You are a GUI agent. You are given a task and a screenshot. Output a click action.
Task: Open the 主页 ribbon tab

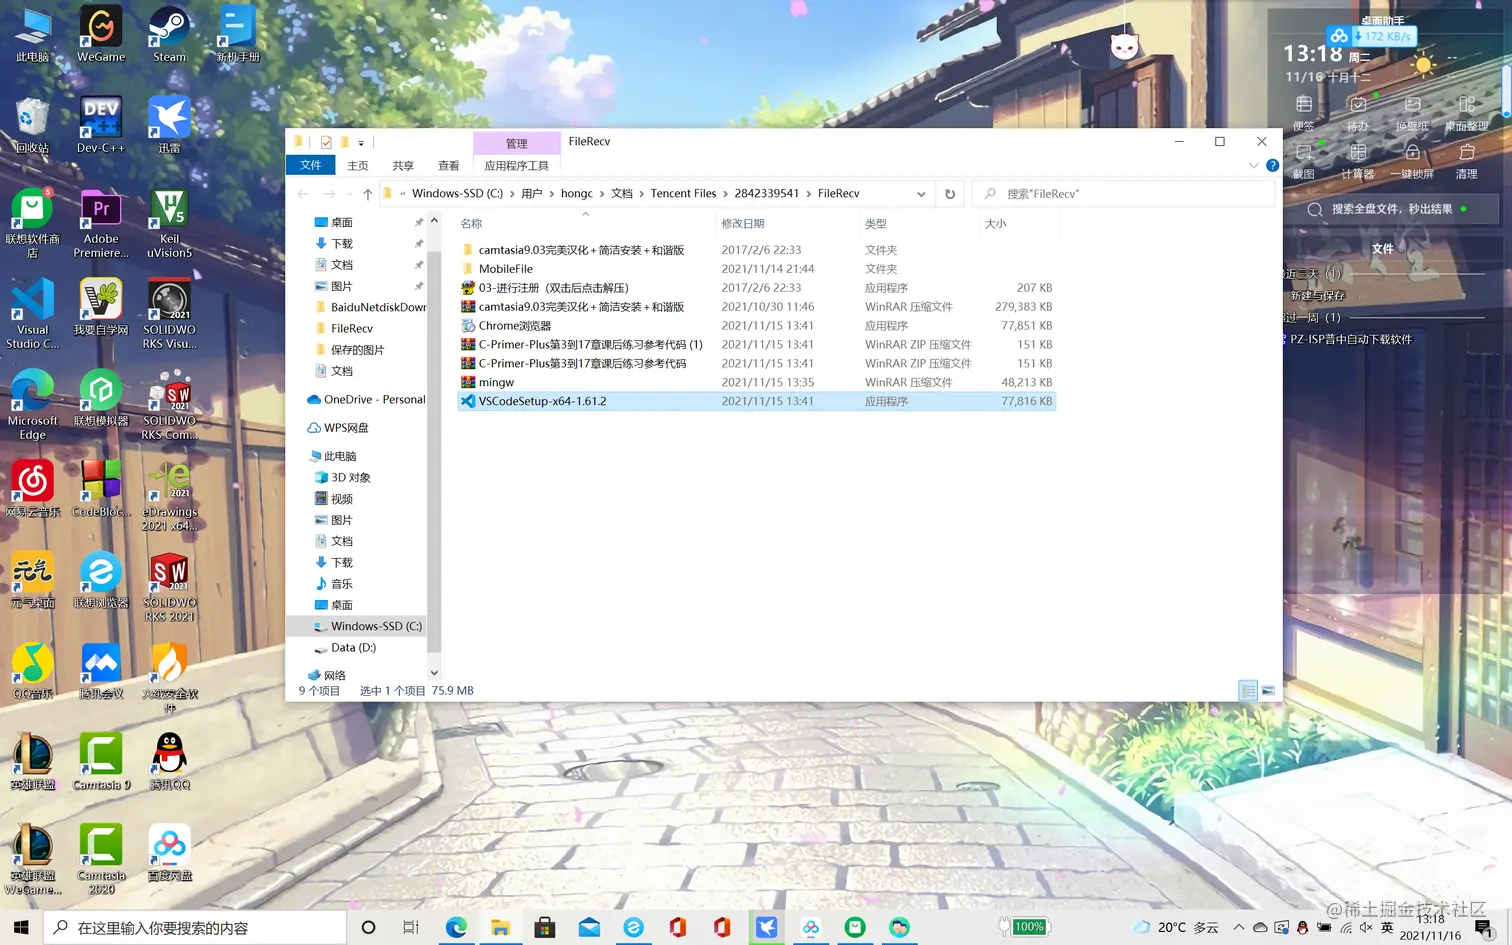[x=358, y=166]
